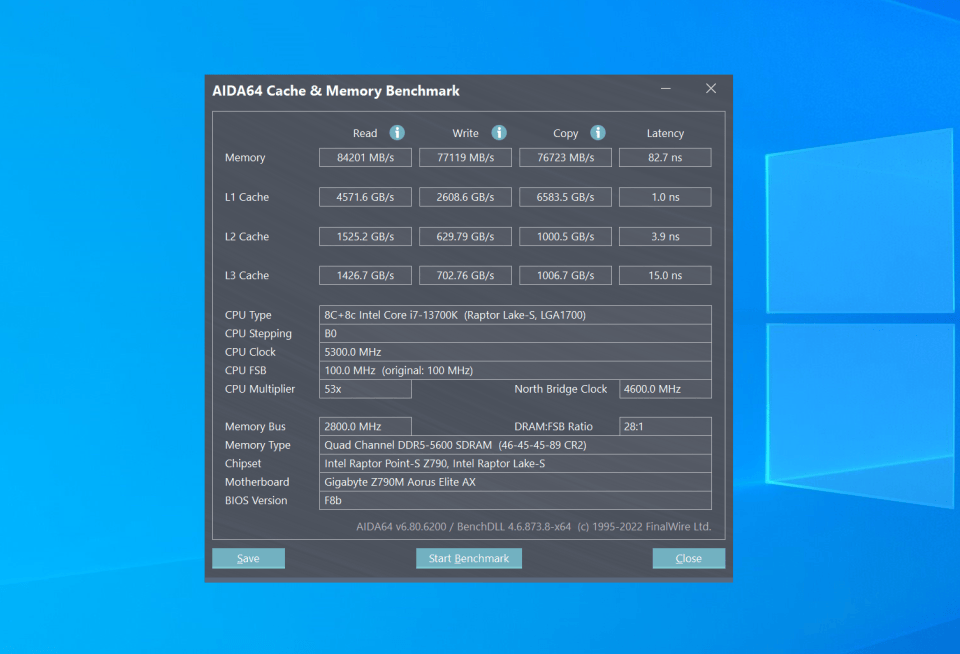Select the Memory Latency 82.7 ns field
The image size is (960, 654).
point(665,157)
